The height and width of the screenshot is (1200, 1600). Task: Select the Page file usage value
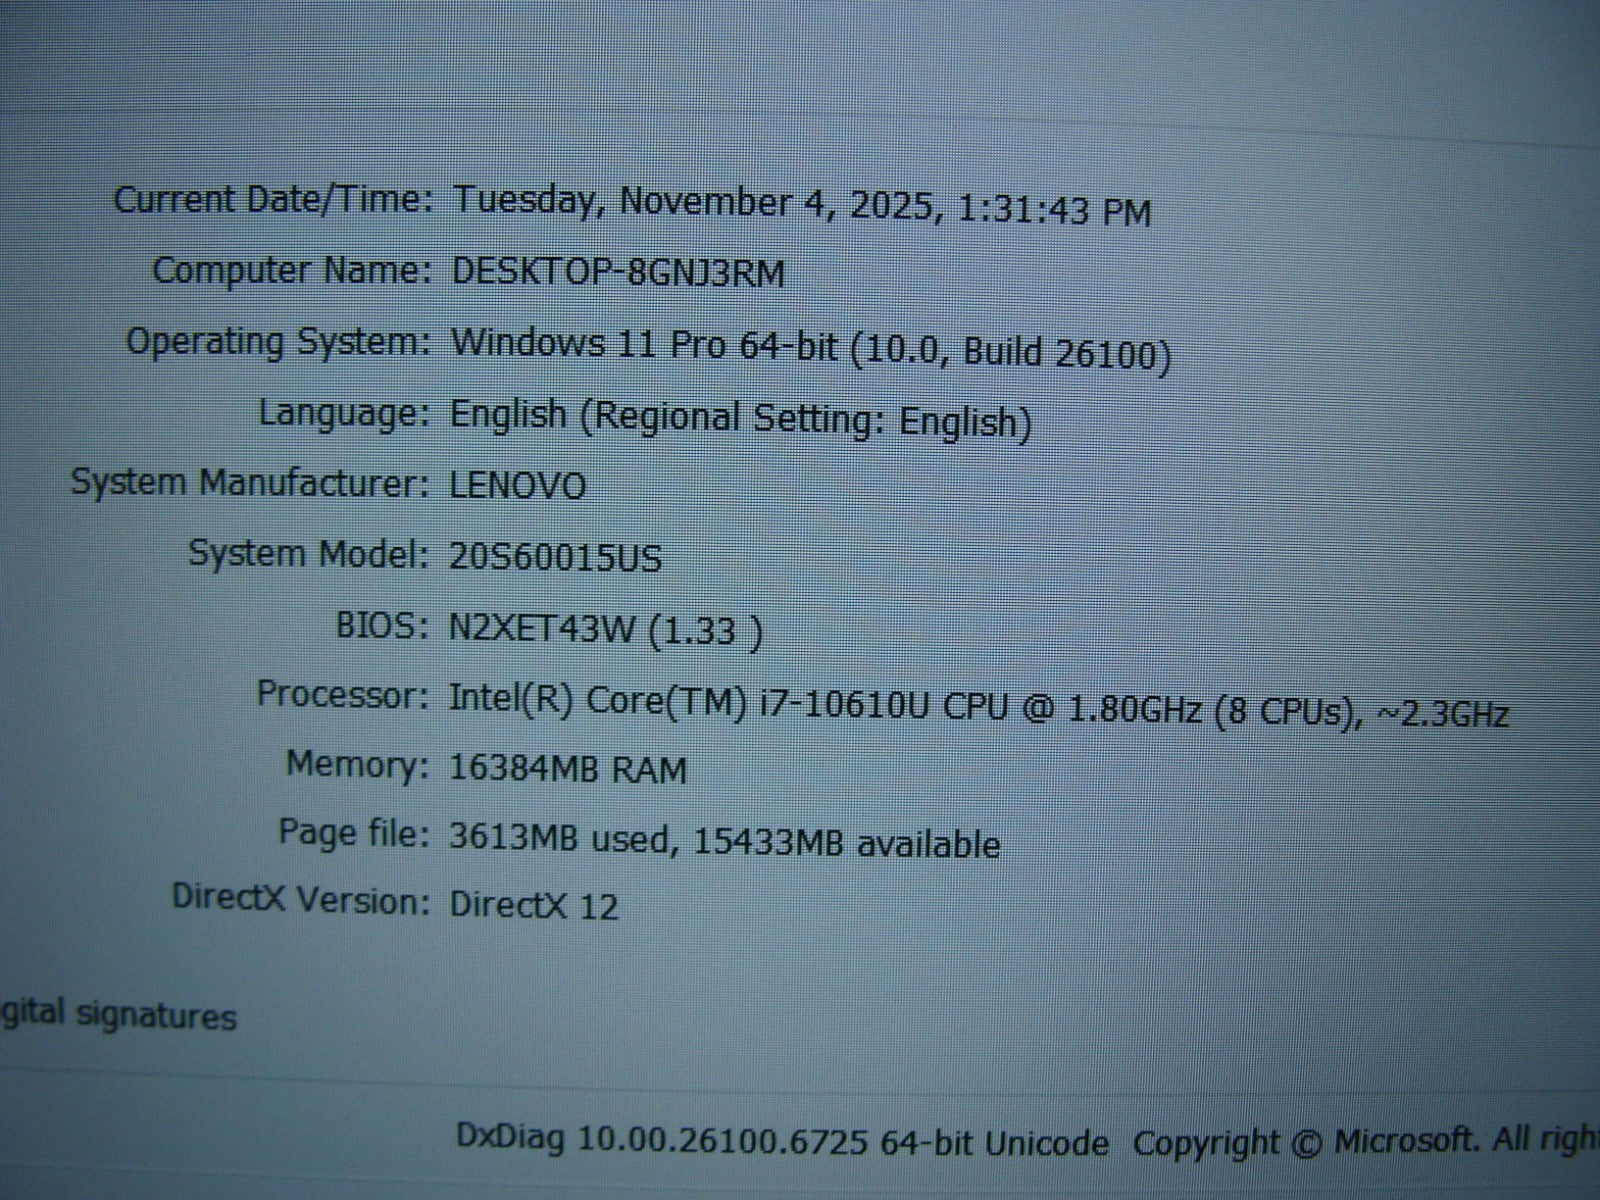(724, 841)
